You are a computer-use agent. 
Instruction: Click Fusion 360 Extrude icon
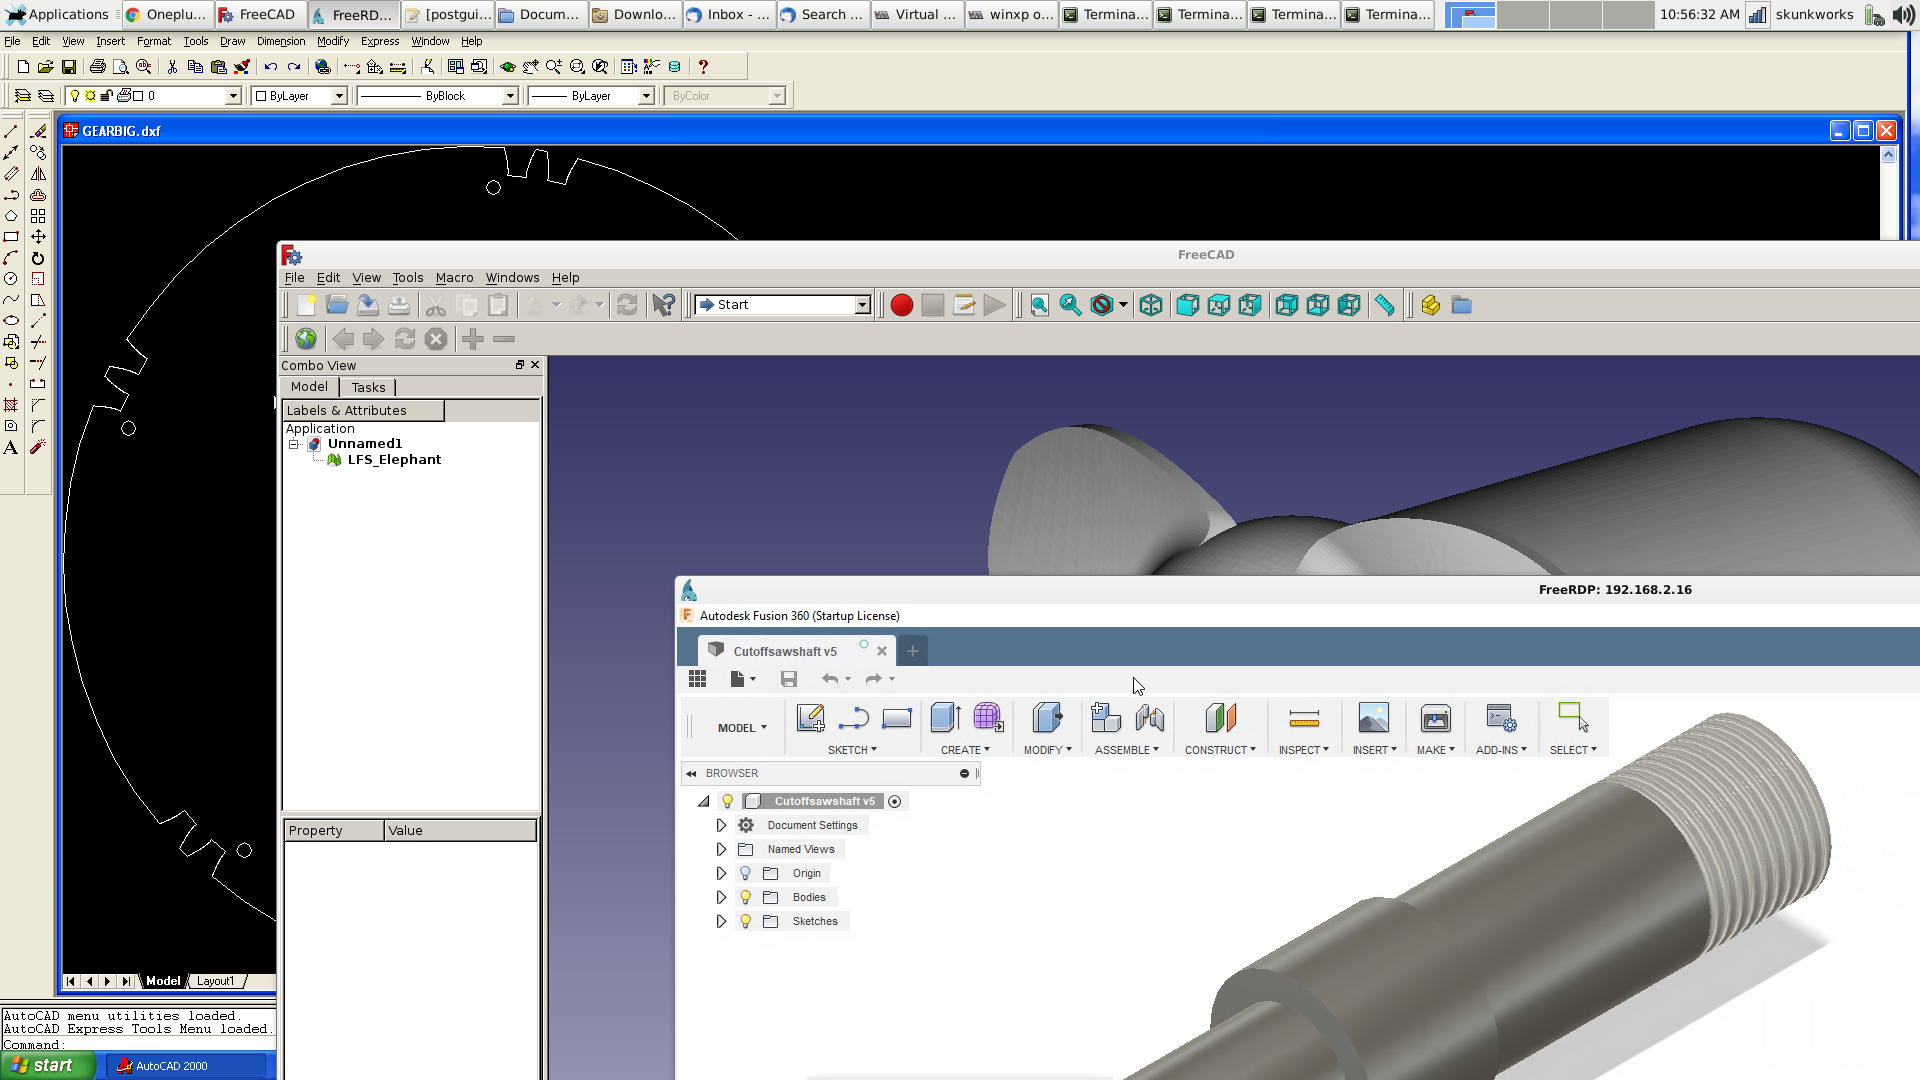945,718
